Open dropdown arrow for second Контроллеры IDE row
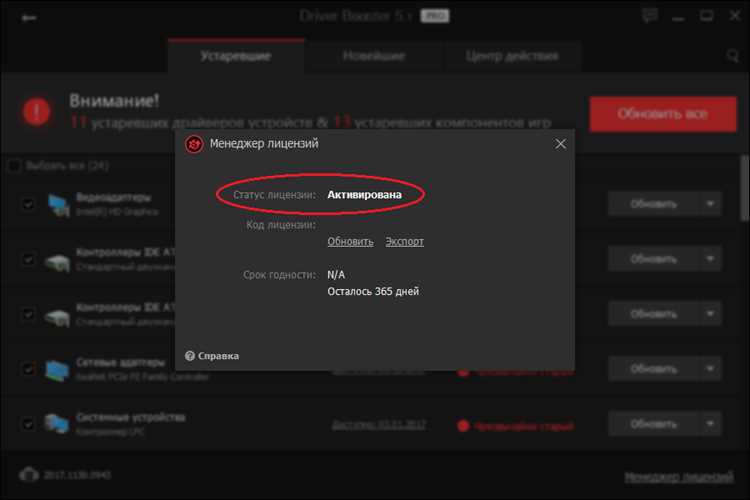The image size is (750, 500). [710, 314]
